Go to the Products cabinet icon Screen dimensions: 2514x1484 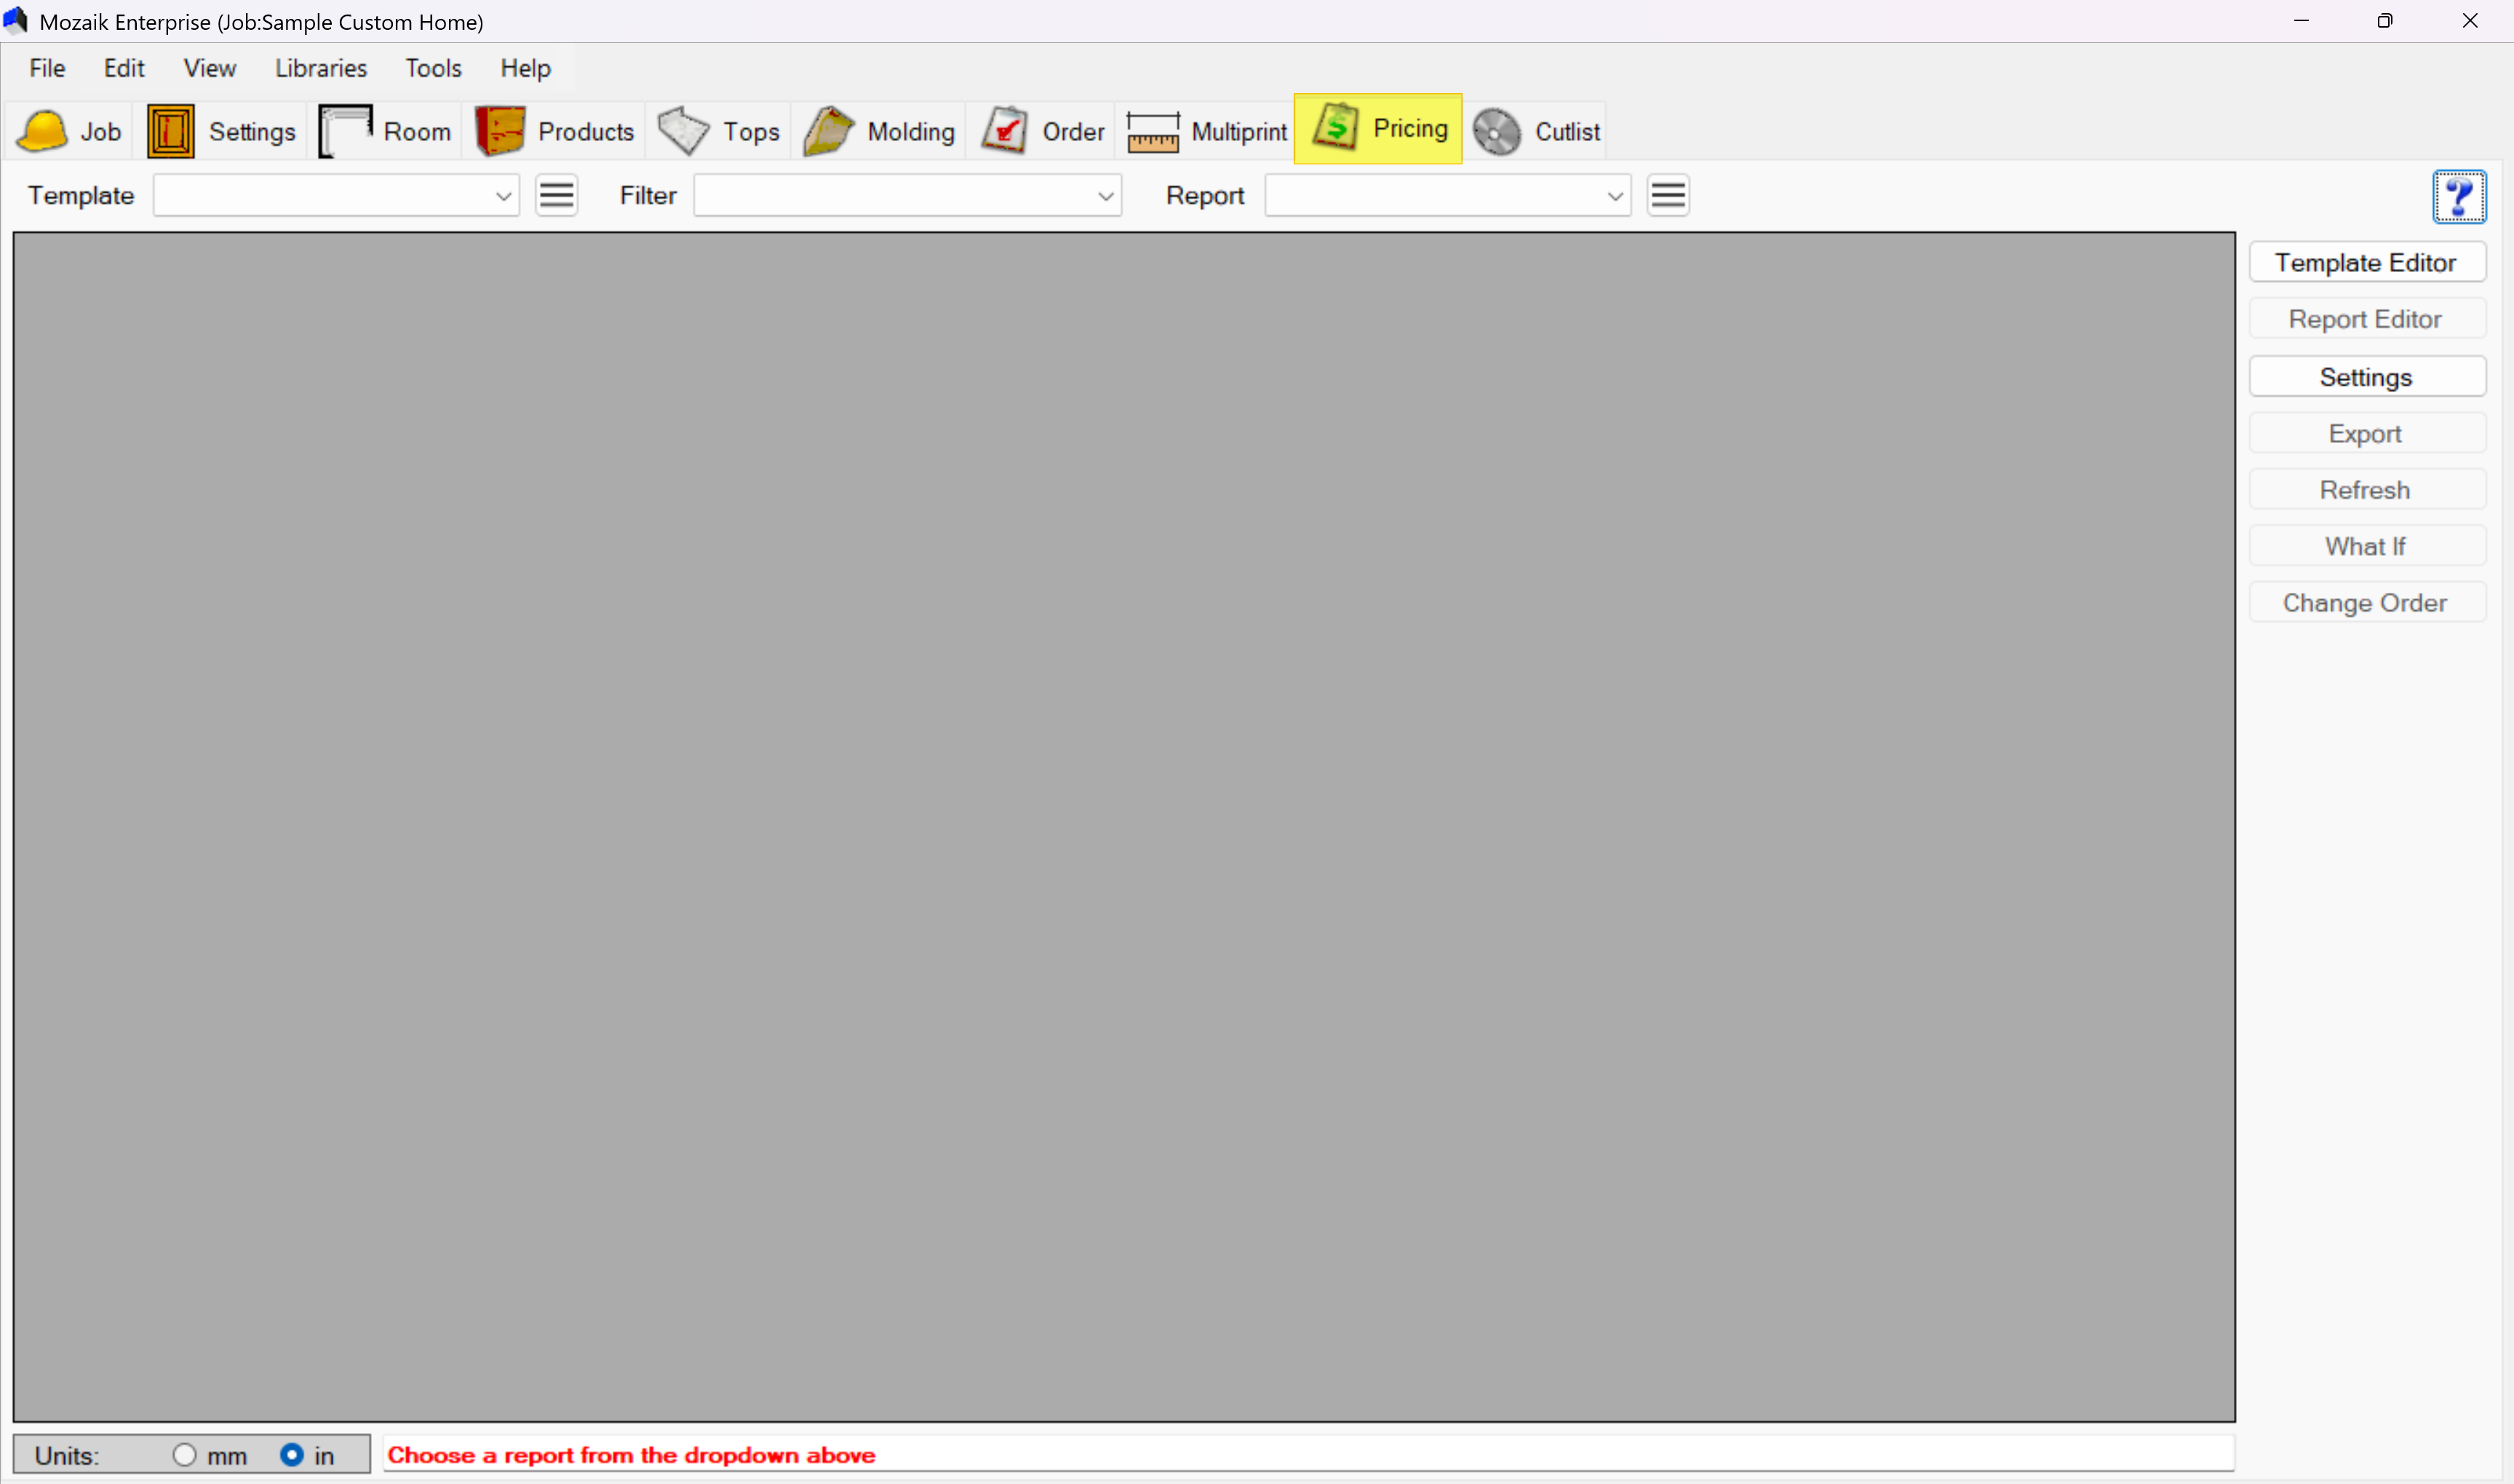click(x=500, y=131)
